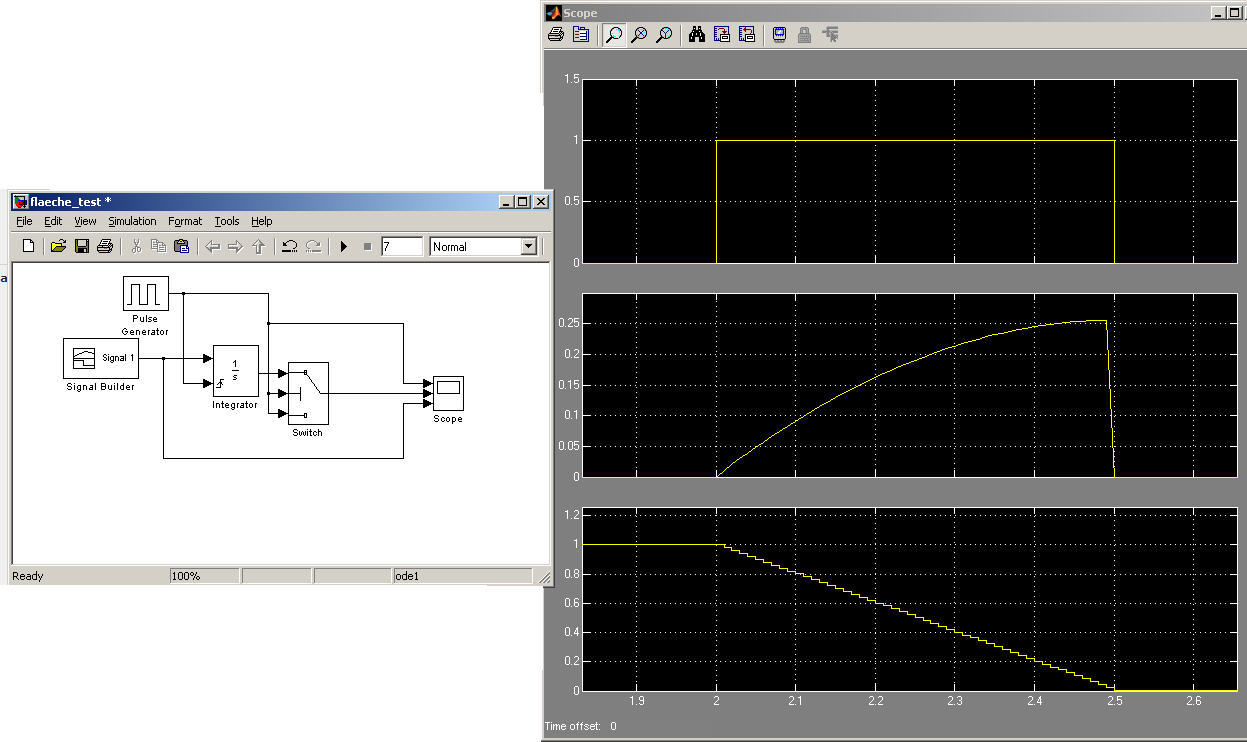Click the Open model folder icon
1247x742 pixels.
click(58, 246)
